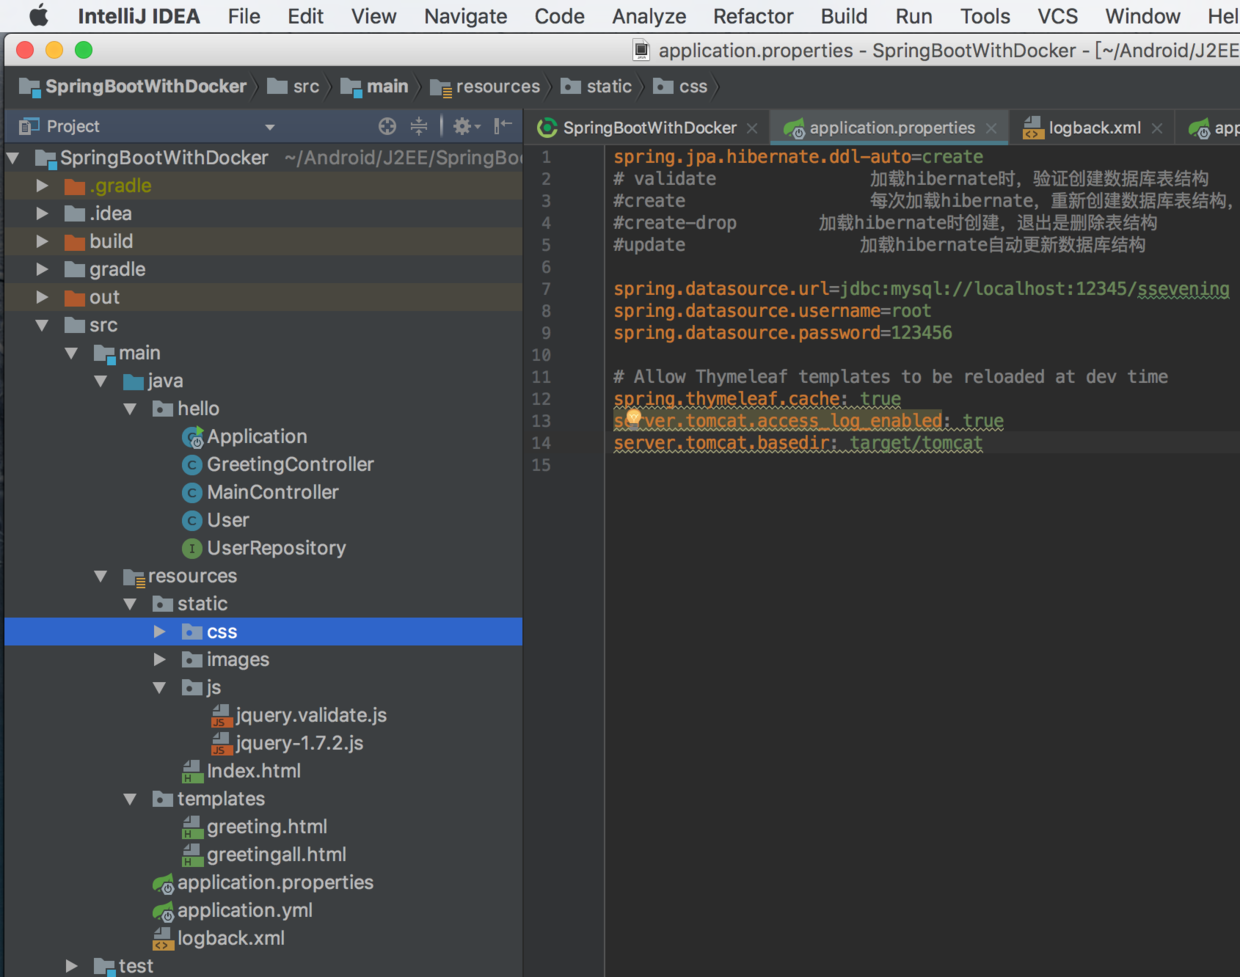The height and width of the screenshot is (977, 1240).
Task: Expand the .gradle folder
Action: pos(42,186)
